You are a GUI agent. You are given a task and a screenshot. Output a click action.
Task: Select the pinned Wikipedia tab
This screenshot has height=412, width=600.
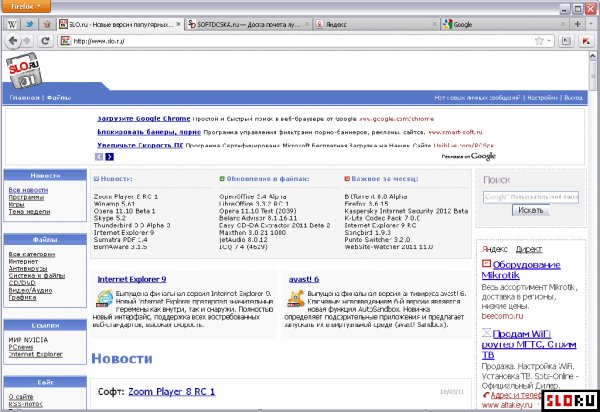click(12, 24)
